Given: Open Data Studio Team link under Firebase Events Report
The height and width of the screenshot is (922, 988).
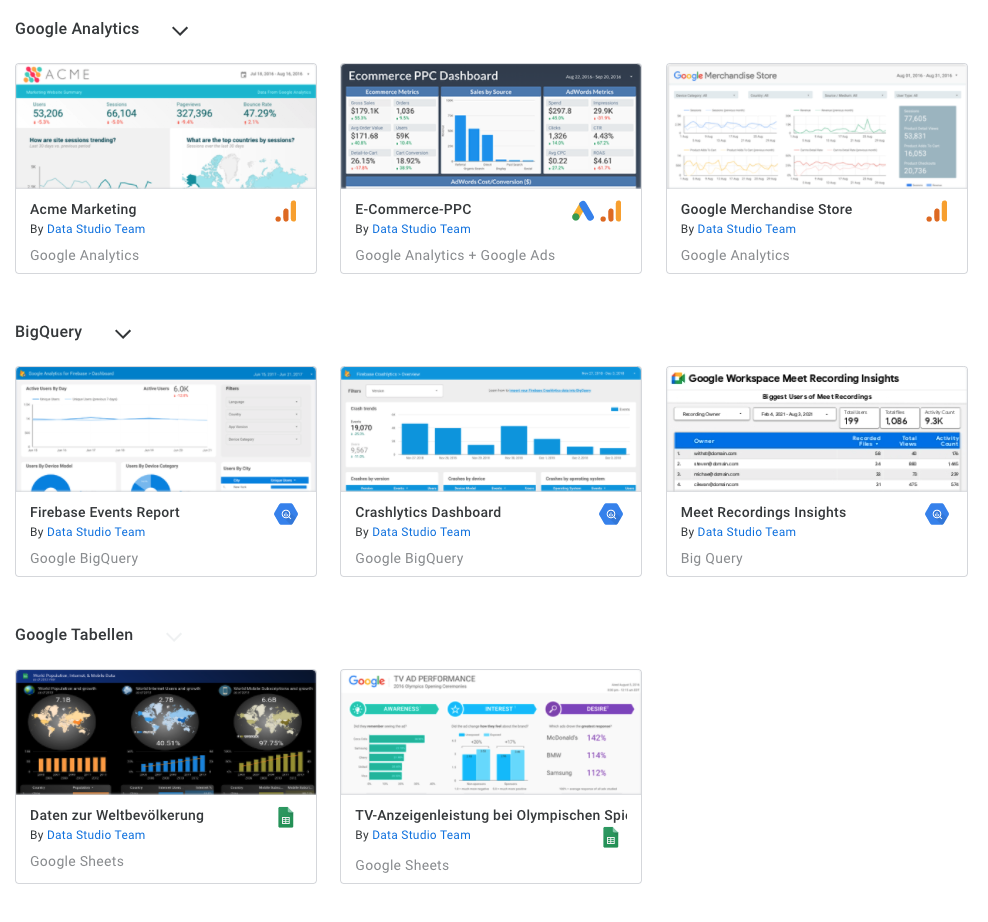Looking at the screenshot, I should click(x=96, y=532).
